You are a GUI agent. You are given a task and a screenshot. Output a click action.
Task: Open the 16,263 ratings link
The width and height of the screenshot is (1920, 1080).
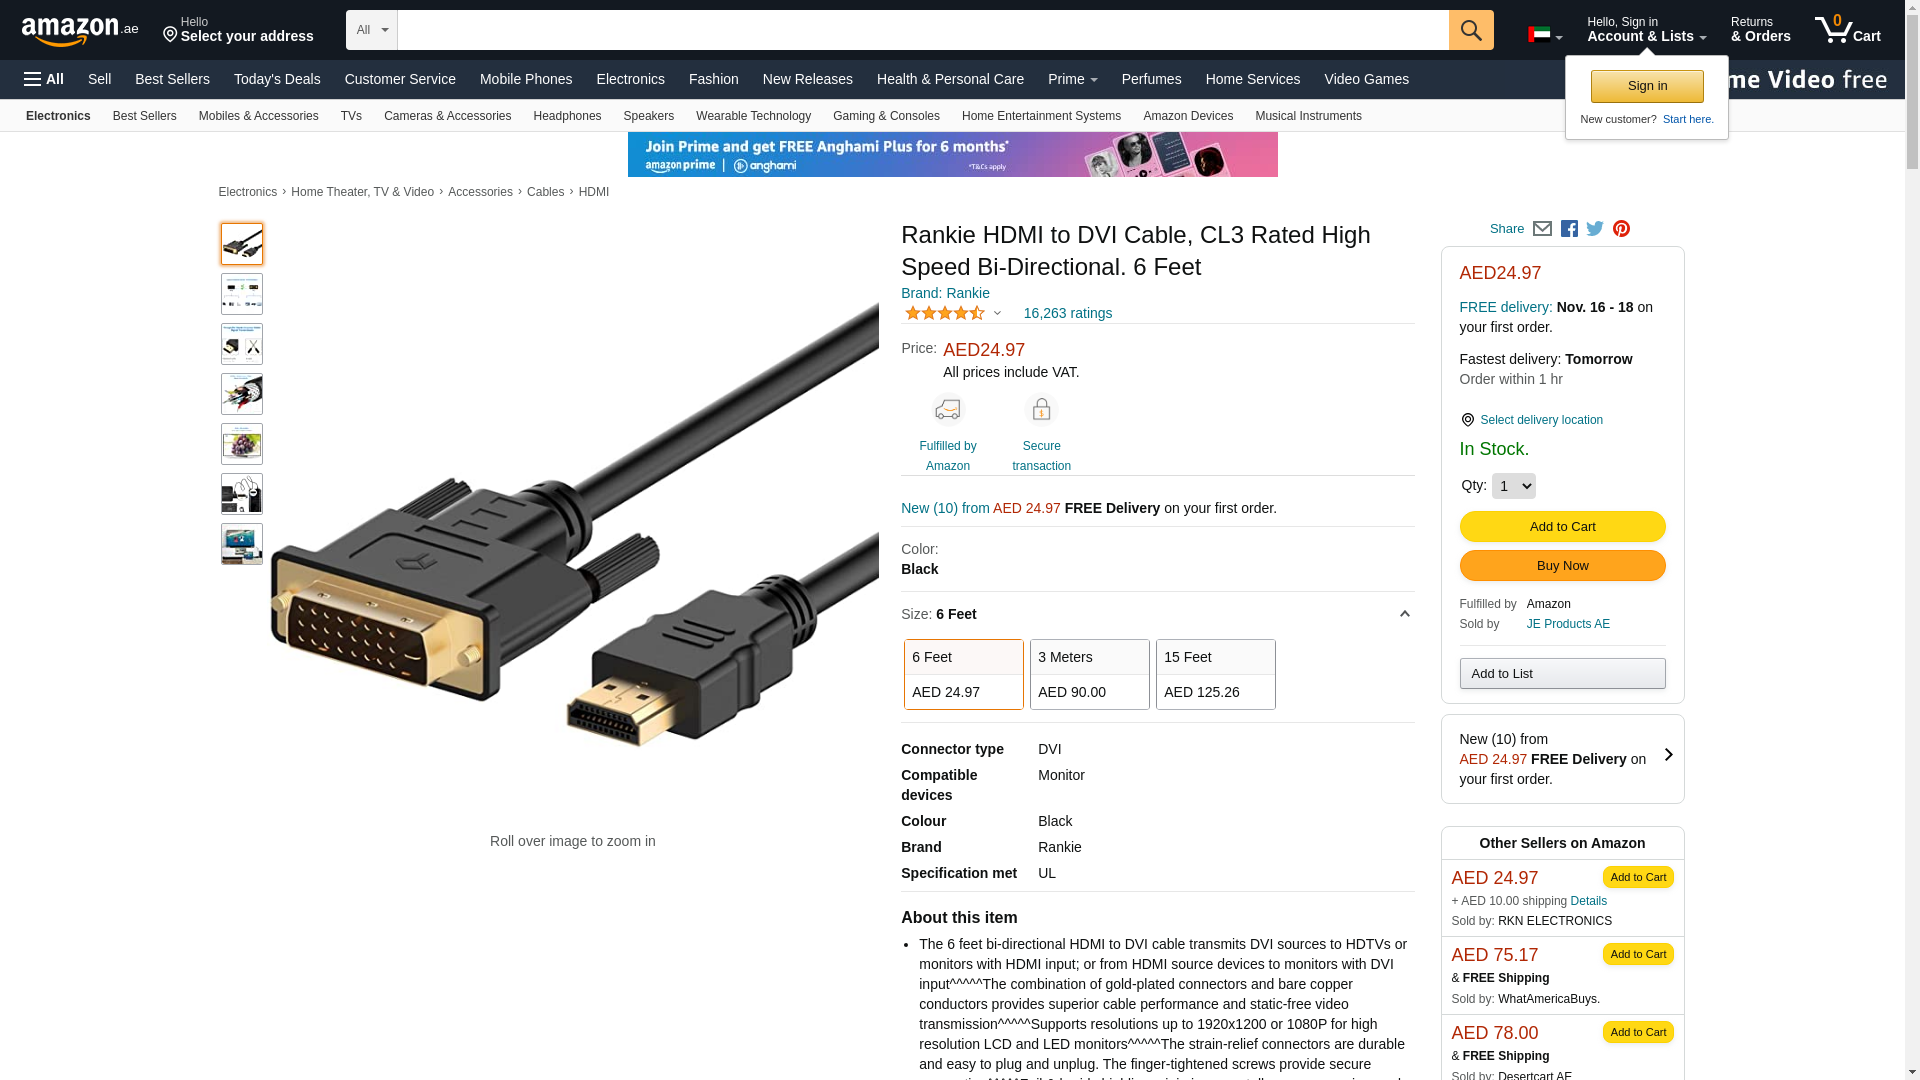(1067, 313)
